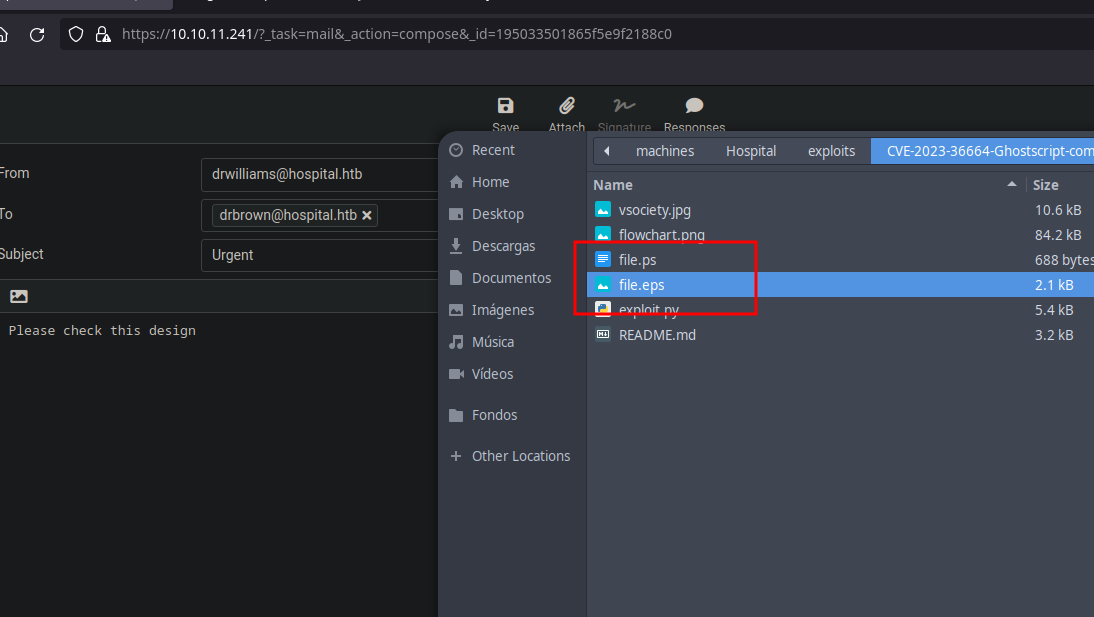Click the Save icon in compose toolbar
1094x617 pixels.
[505, 107]
